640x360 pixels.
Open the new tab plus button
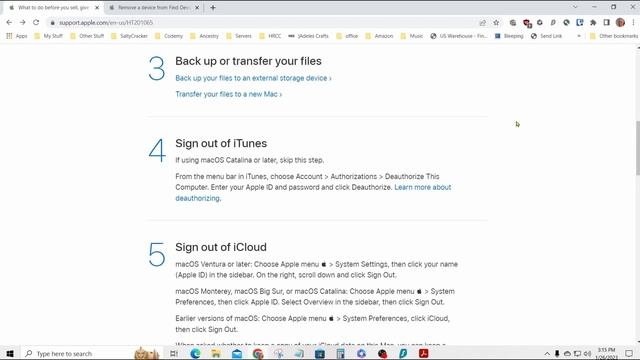(213, 8)
